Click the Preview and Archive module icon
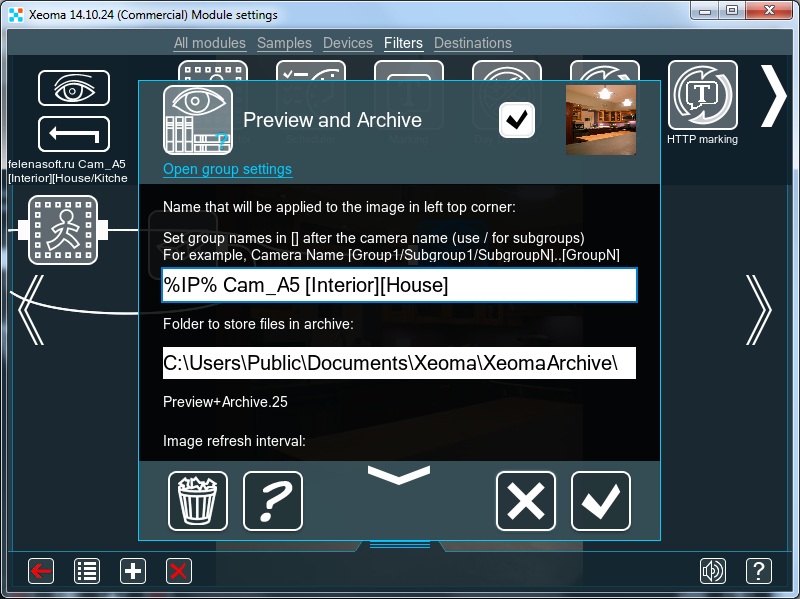This screenshot has width=800, height=599. (197, 120)
